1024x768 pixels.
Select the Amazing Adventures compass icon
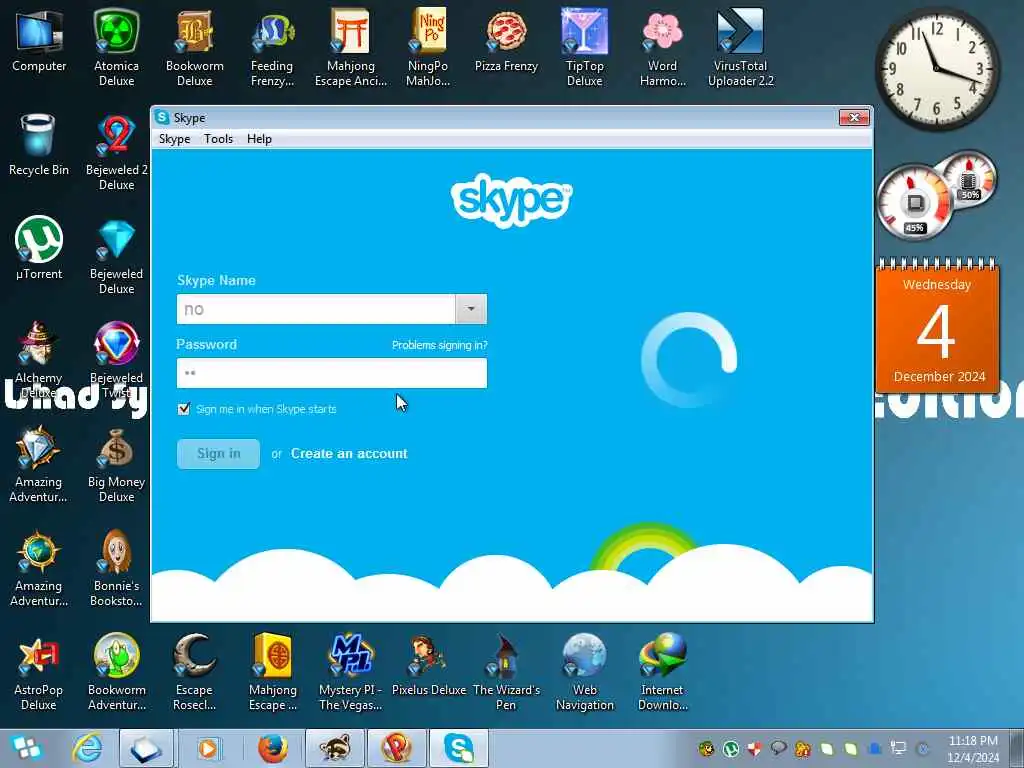coord(38,568)
